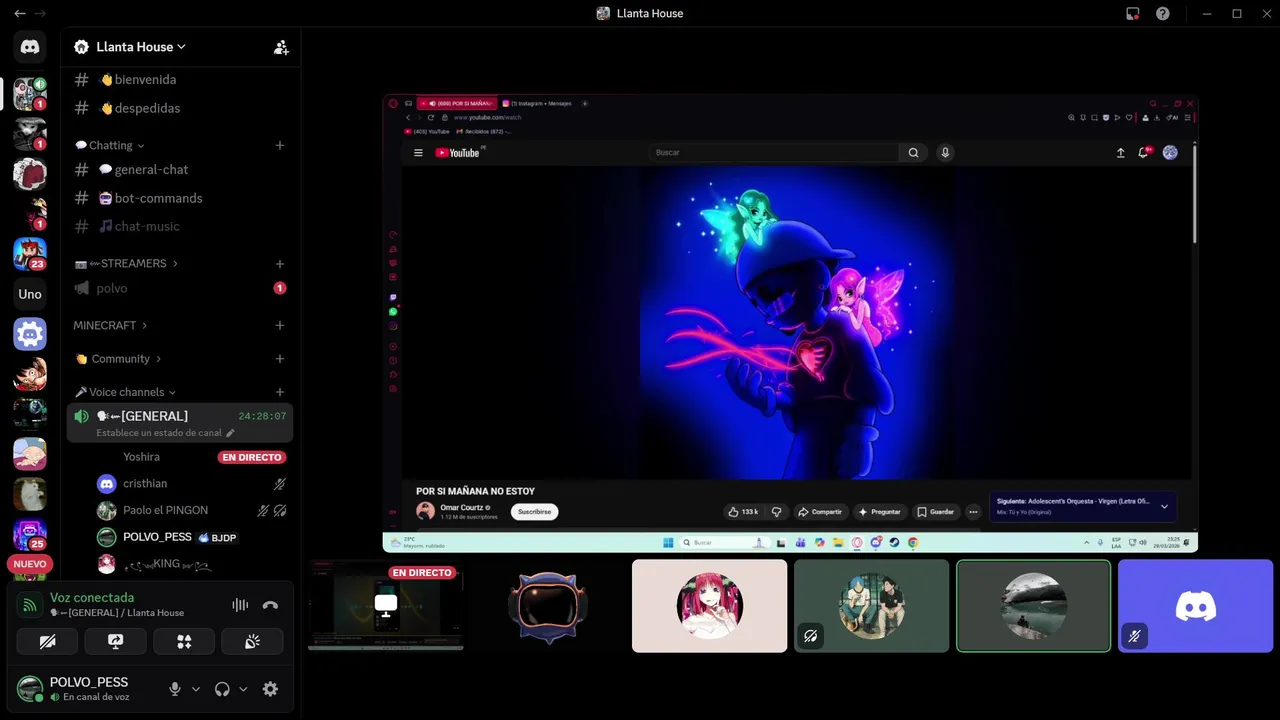Screen dimensions: 1280x720
Task: Open the POLVO_PESS user profile panel
Action: pos(88,689)
